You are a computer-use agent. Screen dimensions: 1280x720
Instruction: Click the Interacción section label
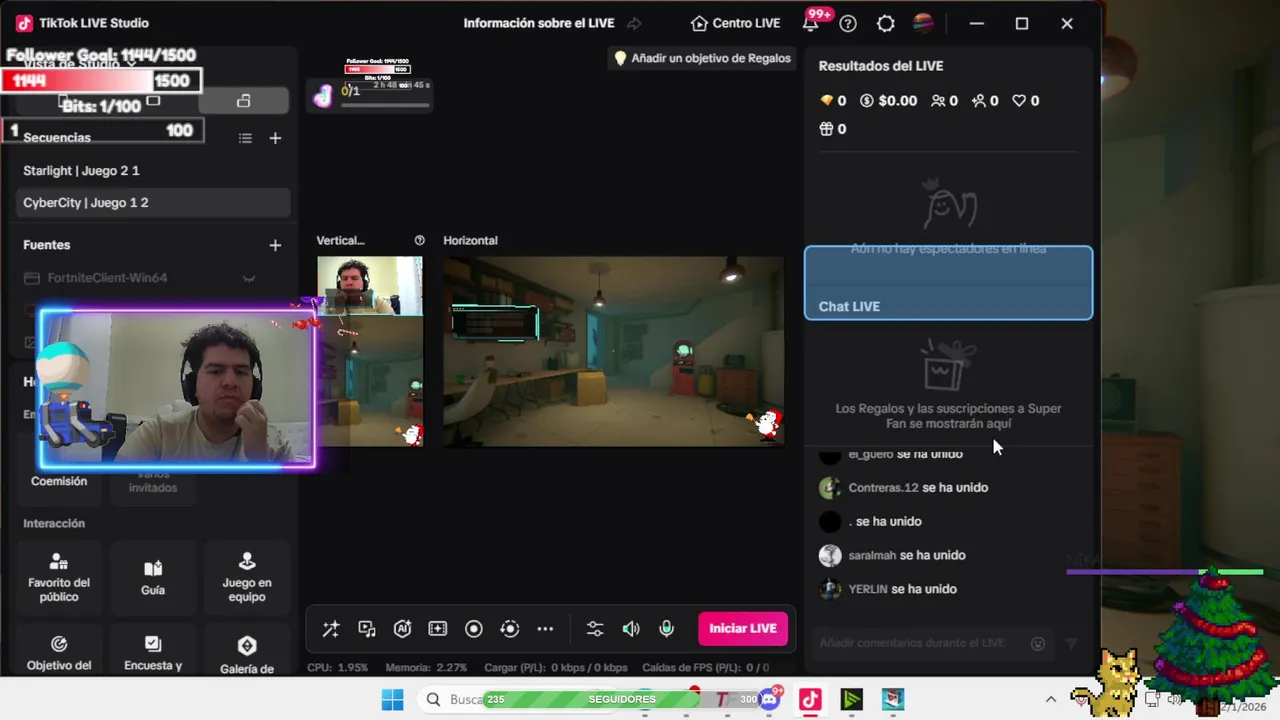point(54,523)
